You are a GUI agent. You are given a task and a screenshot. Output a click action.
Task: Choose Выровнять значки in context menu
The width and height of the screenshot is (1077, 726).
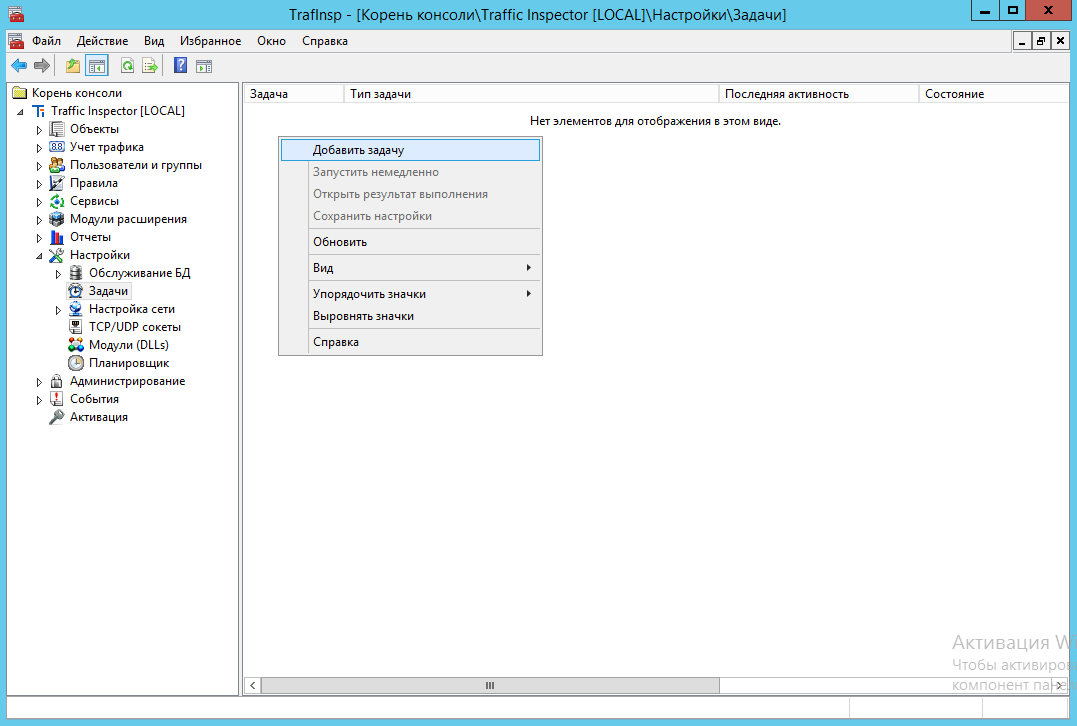[x=410, y=316]
